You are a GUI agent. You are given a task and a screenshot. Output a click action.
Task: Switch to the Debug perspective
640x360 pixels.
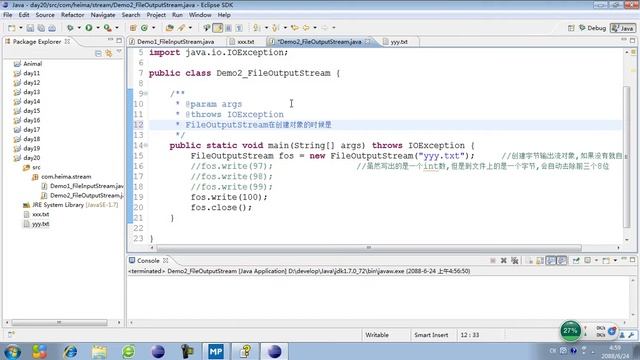coord(592,28)
